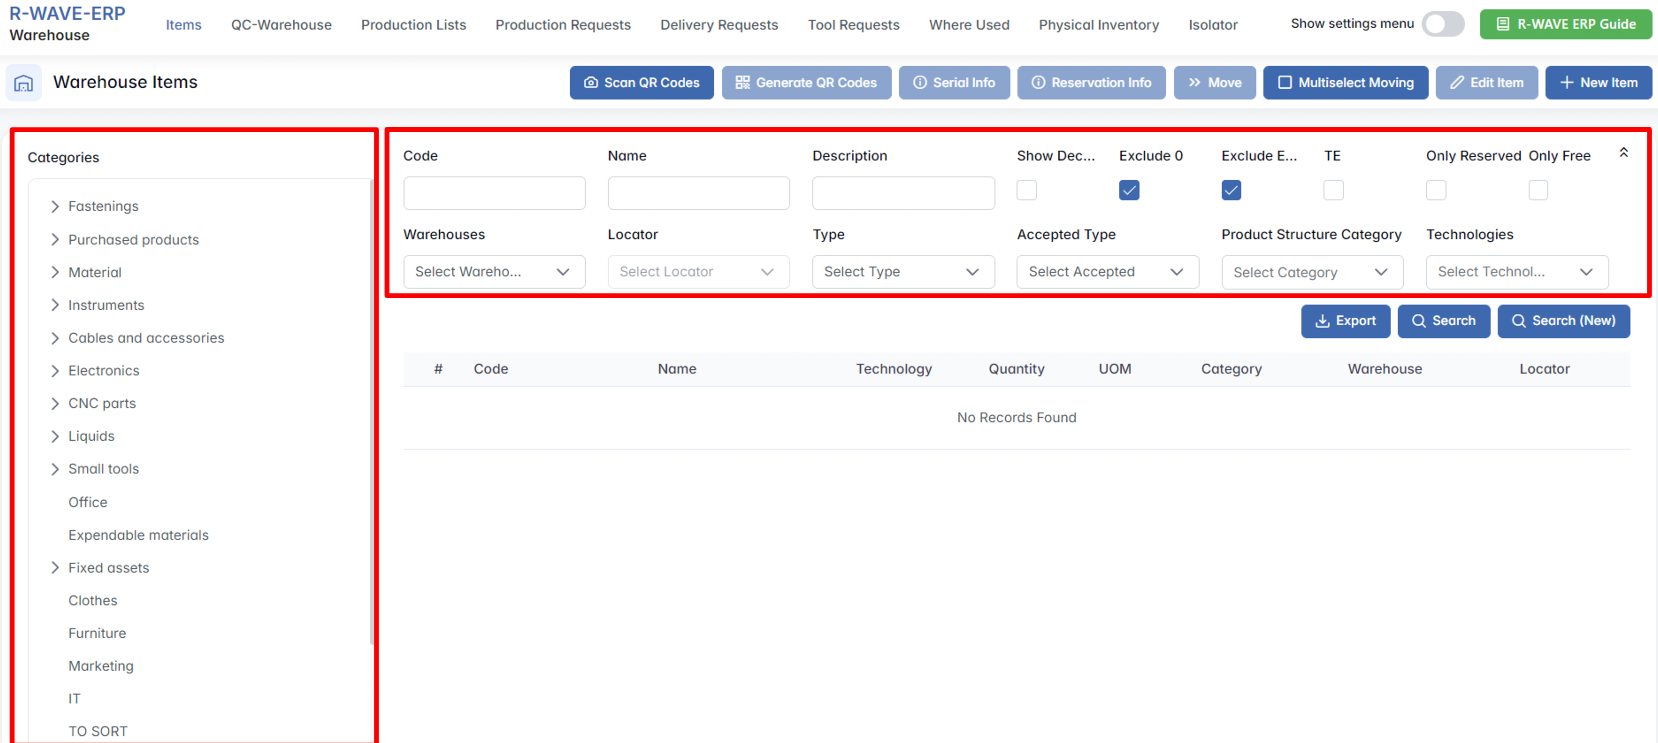This screenshot has width=1658, height=743.
Task: Toggle the Show settings menu switch
Action: point(1442,24)
